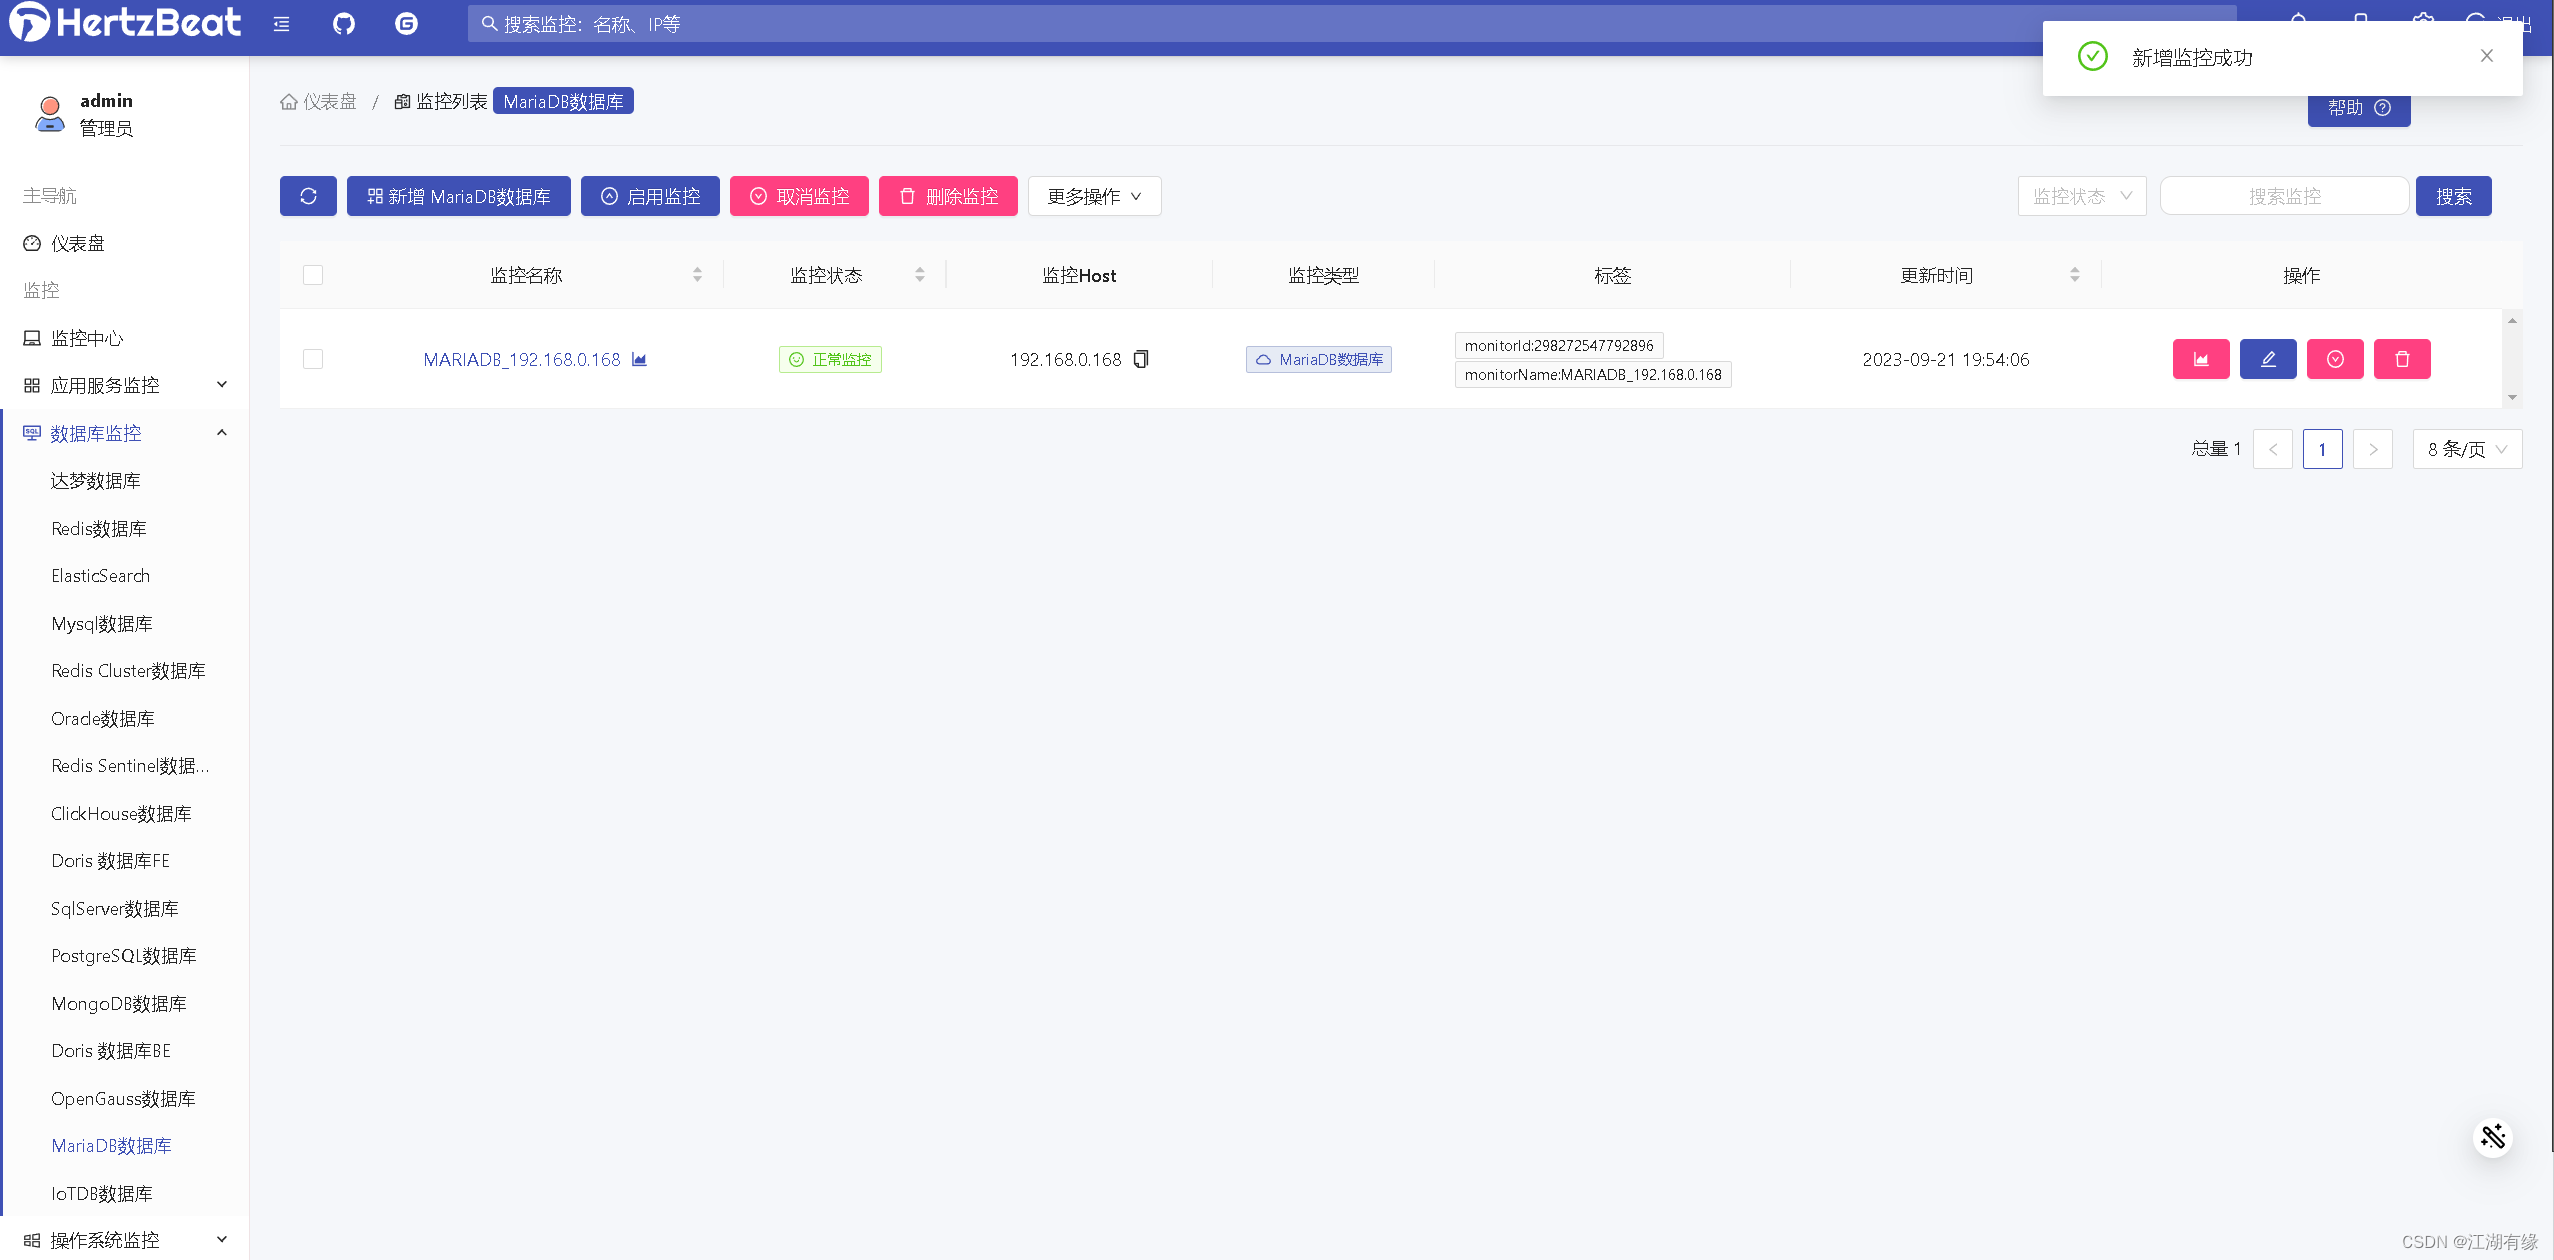The width and height of the screenshot is (2554, 1260).
Task: Click the HertzBeat logo
Action: (125, 22)
